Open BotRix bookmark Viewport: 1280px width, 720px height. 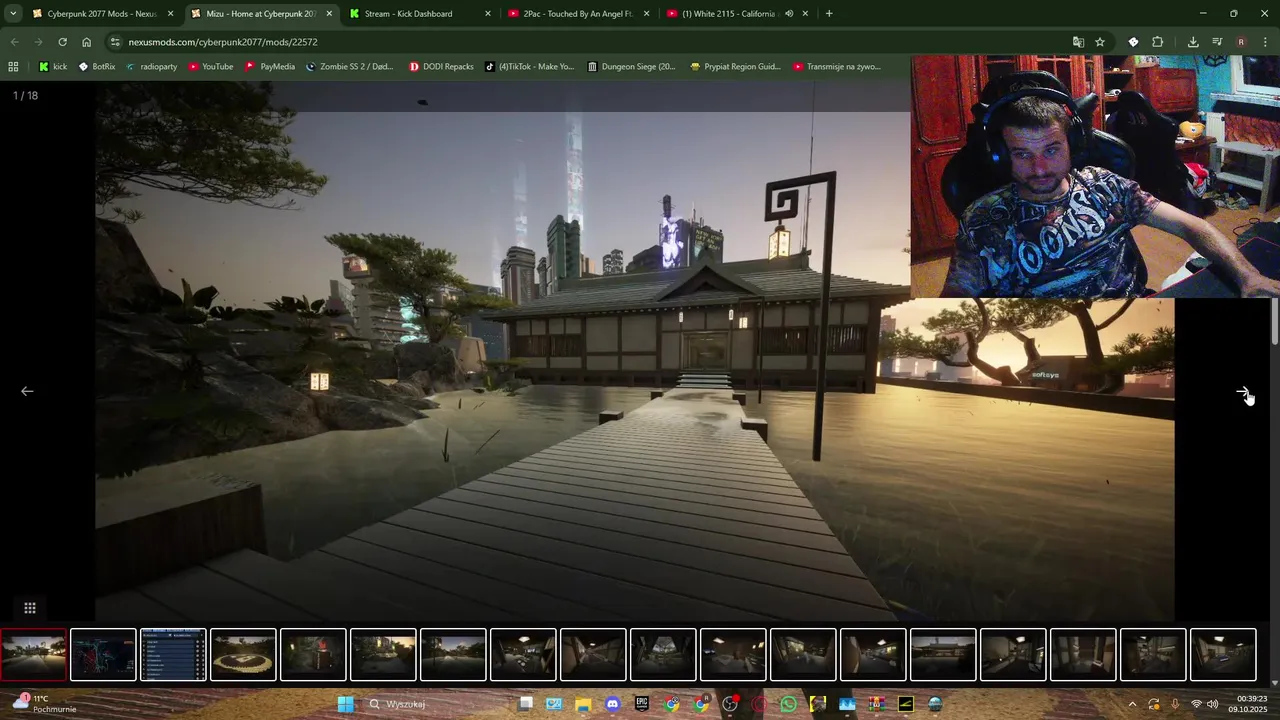[x=97, y=67]
